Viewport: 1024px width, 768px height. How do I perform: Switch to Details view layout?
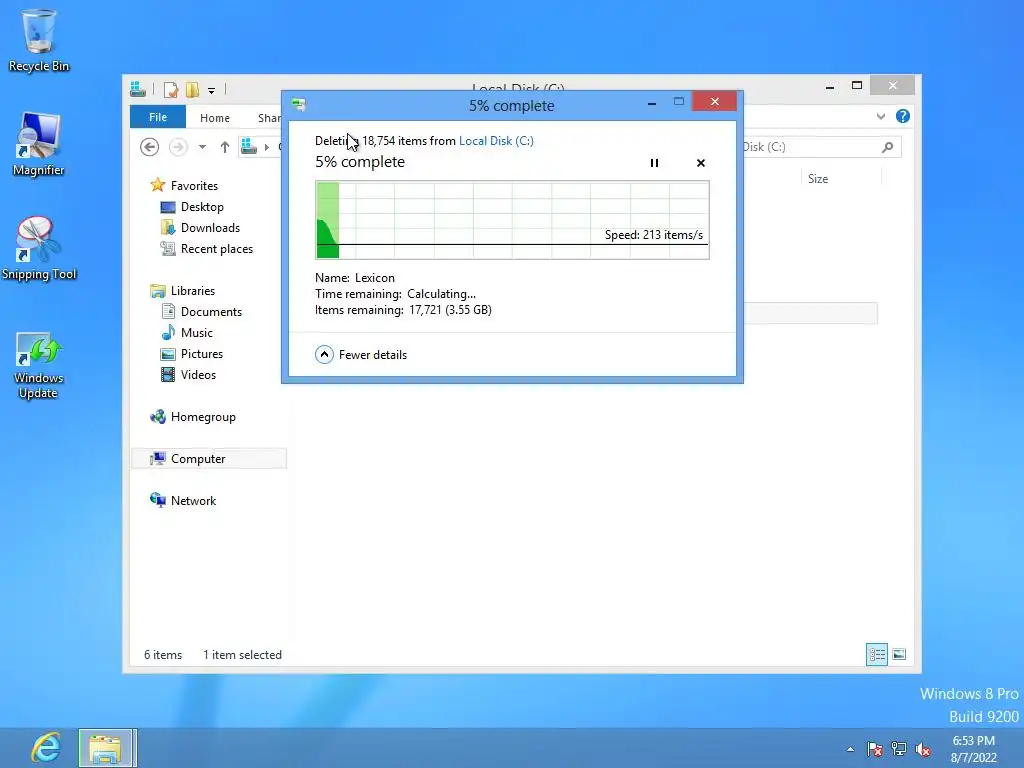pyautogui.click(x=876, y=654)
